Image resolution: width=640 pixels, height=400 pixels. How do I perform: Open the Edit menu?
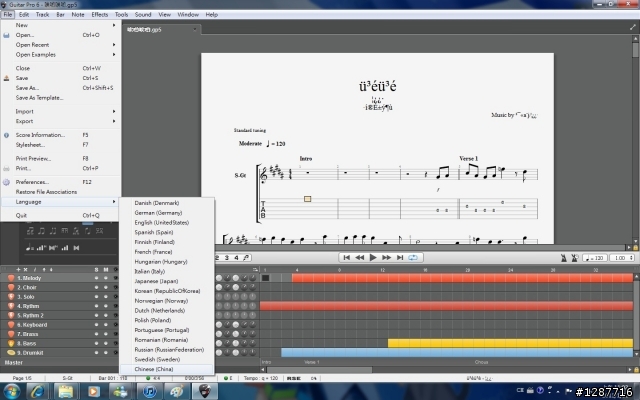pyautogui.click(x=24, y=14)
